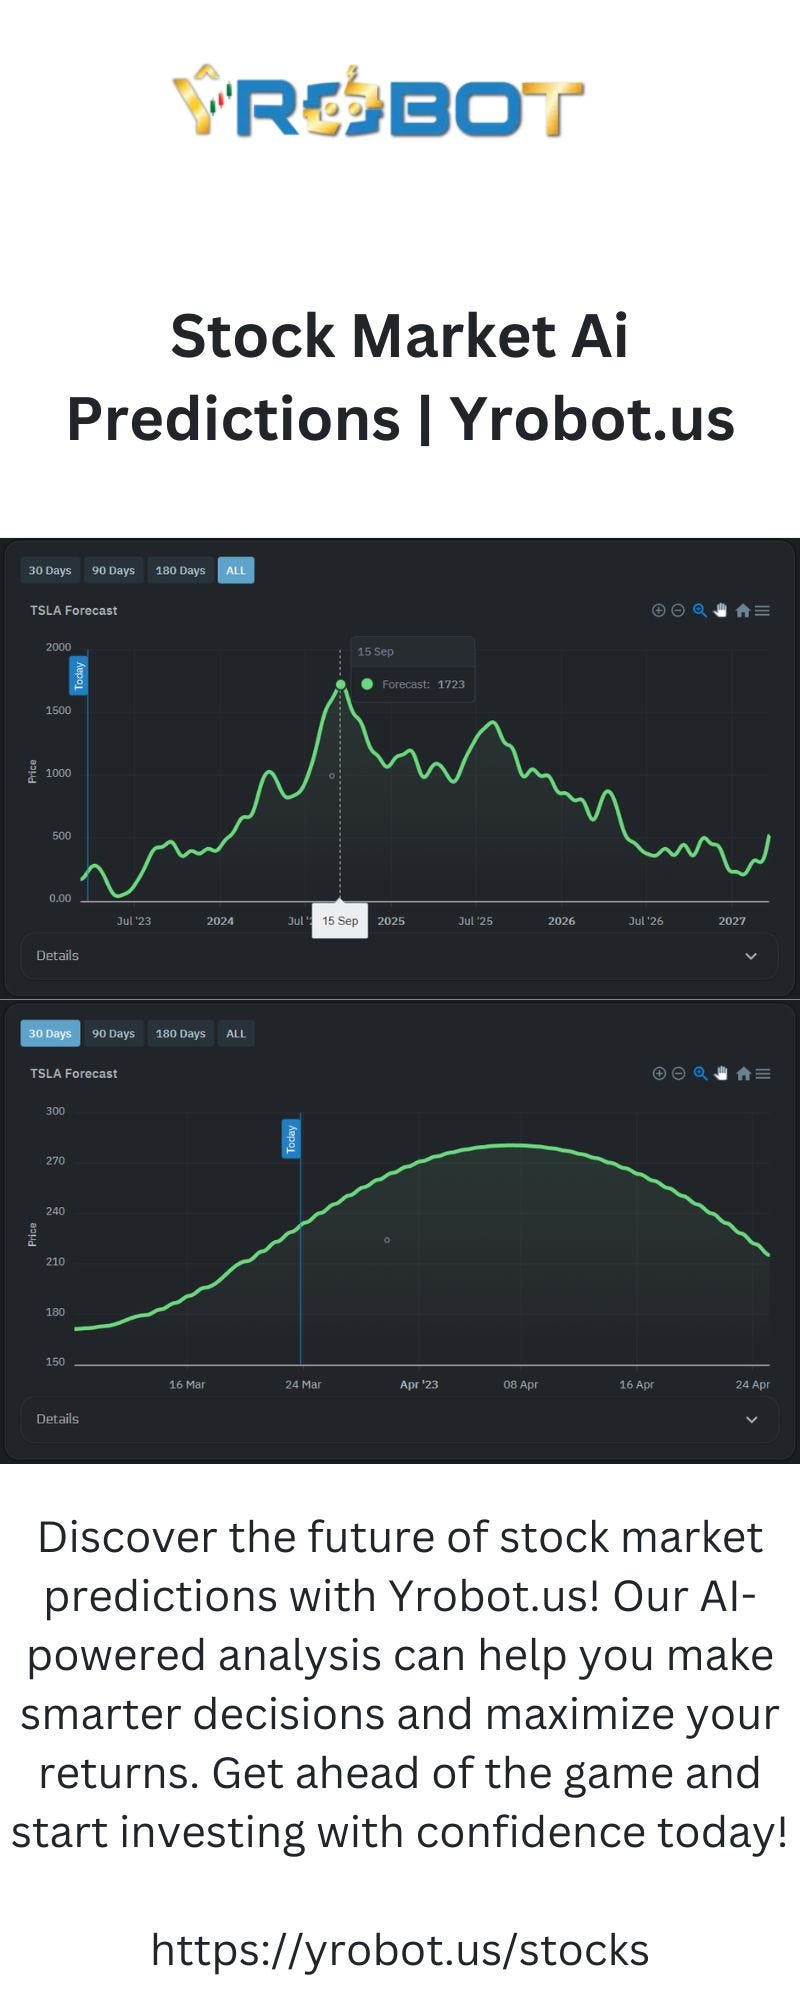The image size is (800, 2000).
Task: Click Jul '26 axis label
Action: tap(646, 921)
